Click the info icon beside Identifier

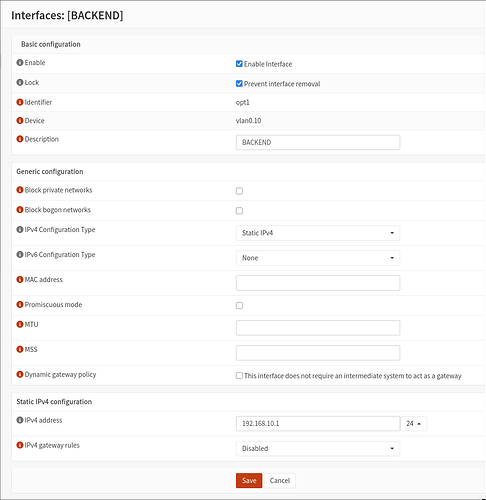pyautogui.click(x=20, y=102)
